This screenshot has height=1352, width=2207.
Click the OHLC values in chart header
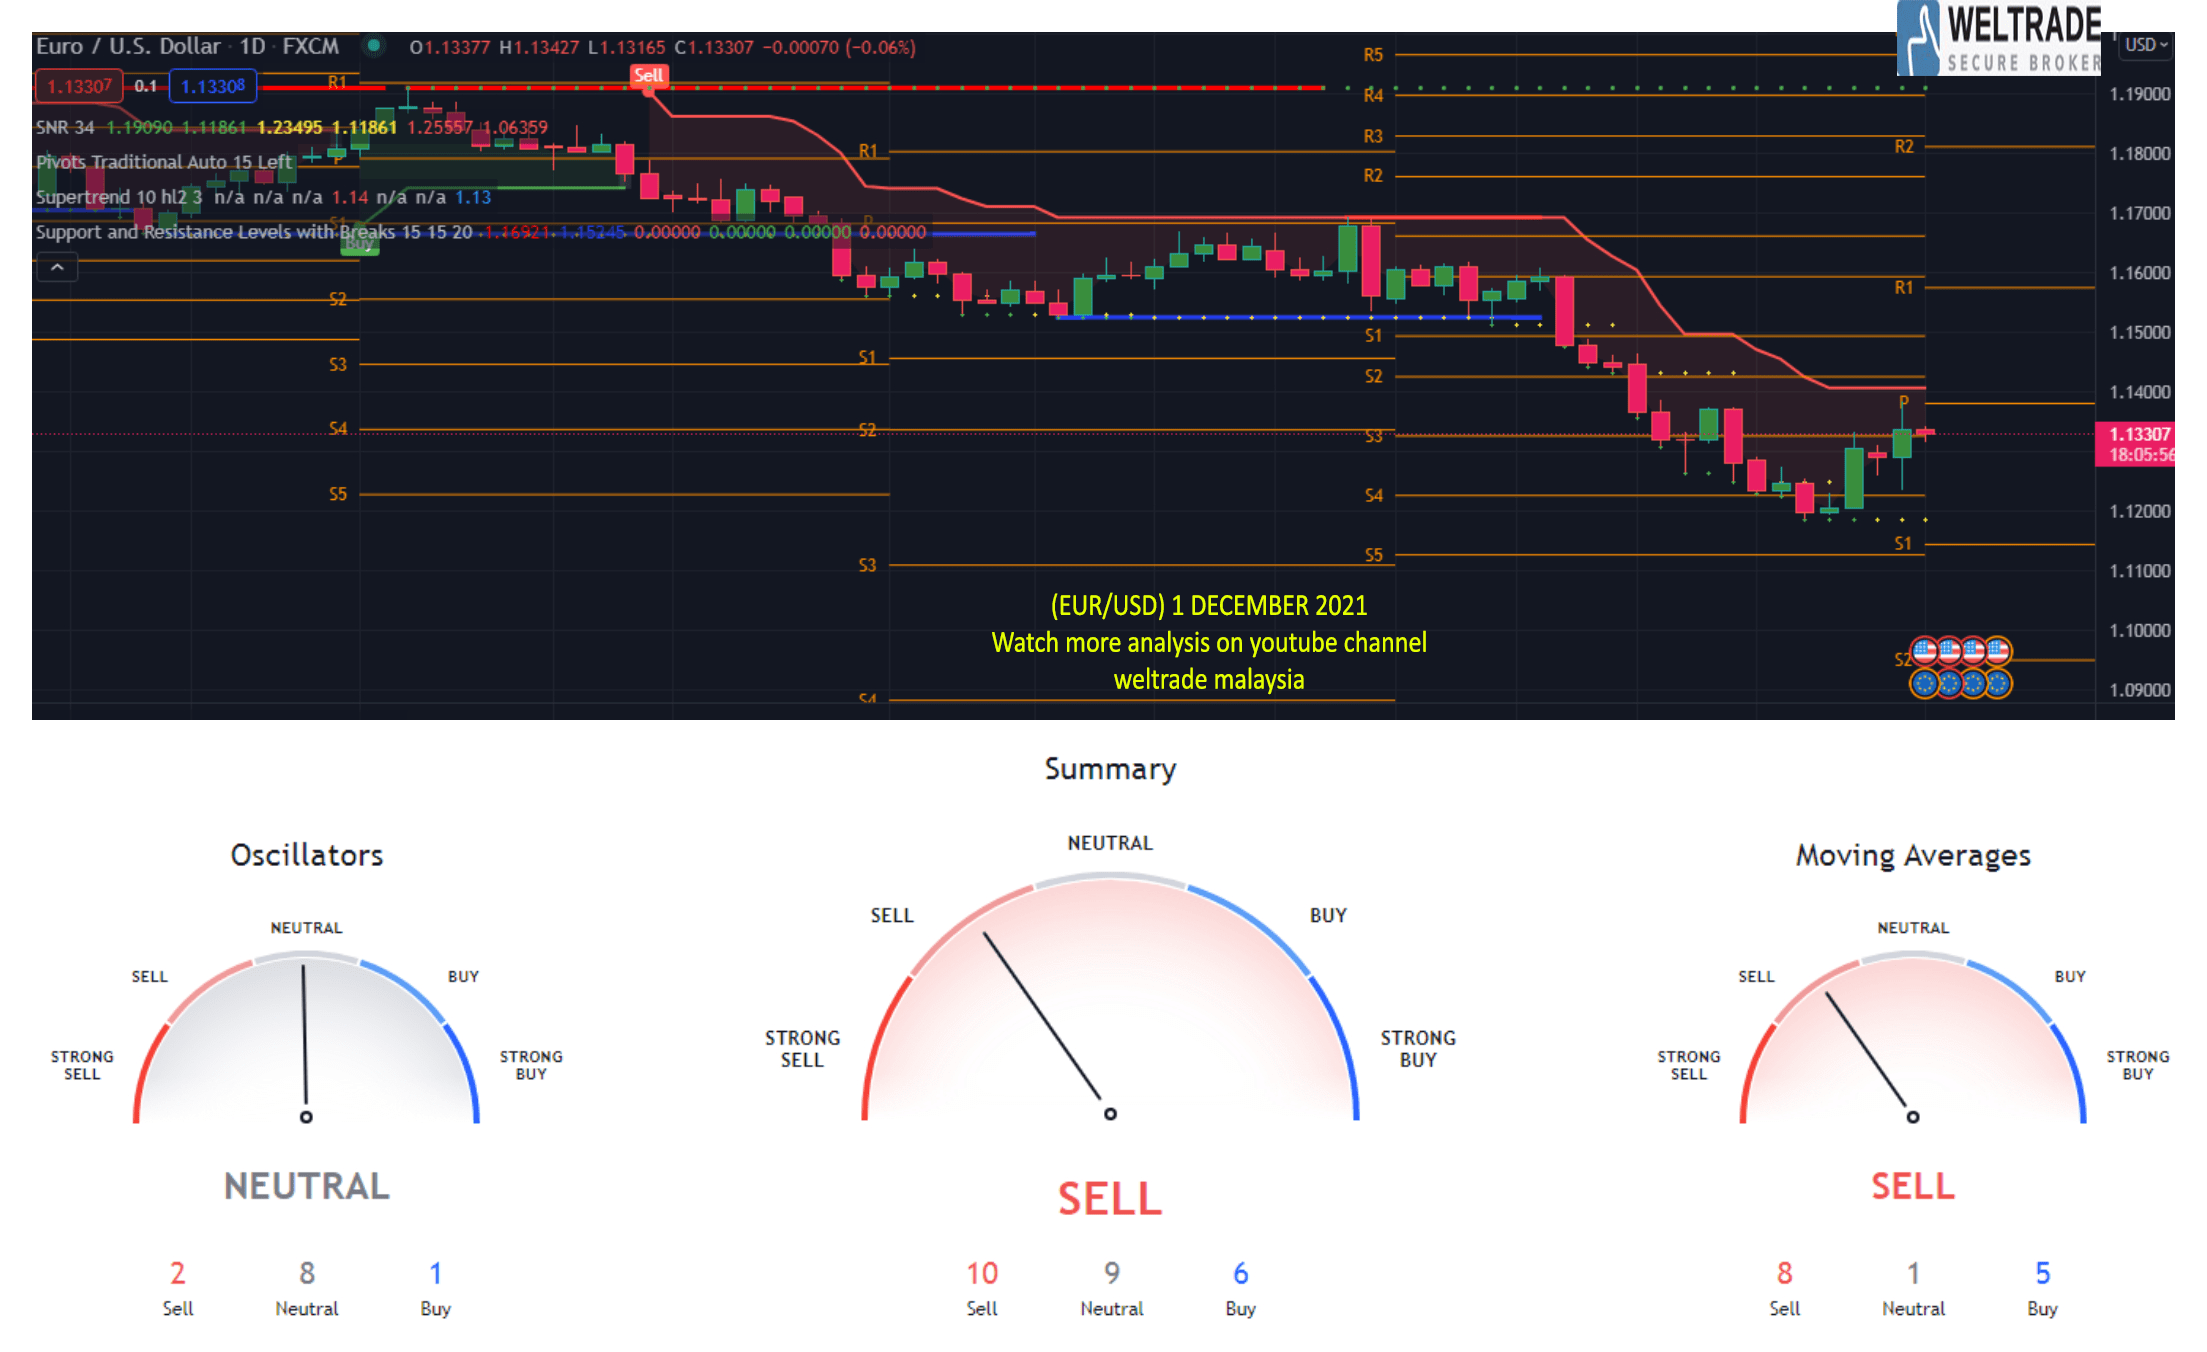tap(662, 47)
